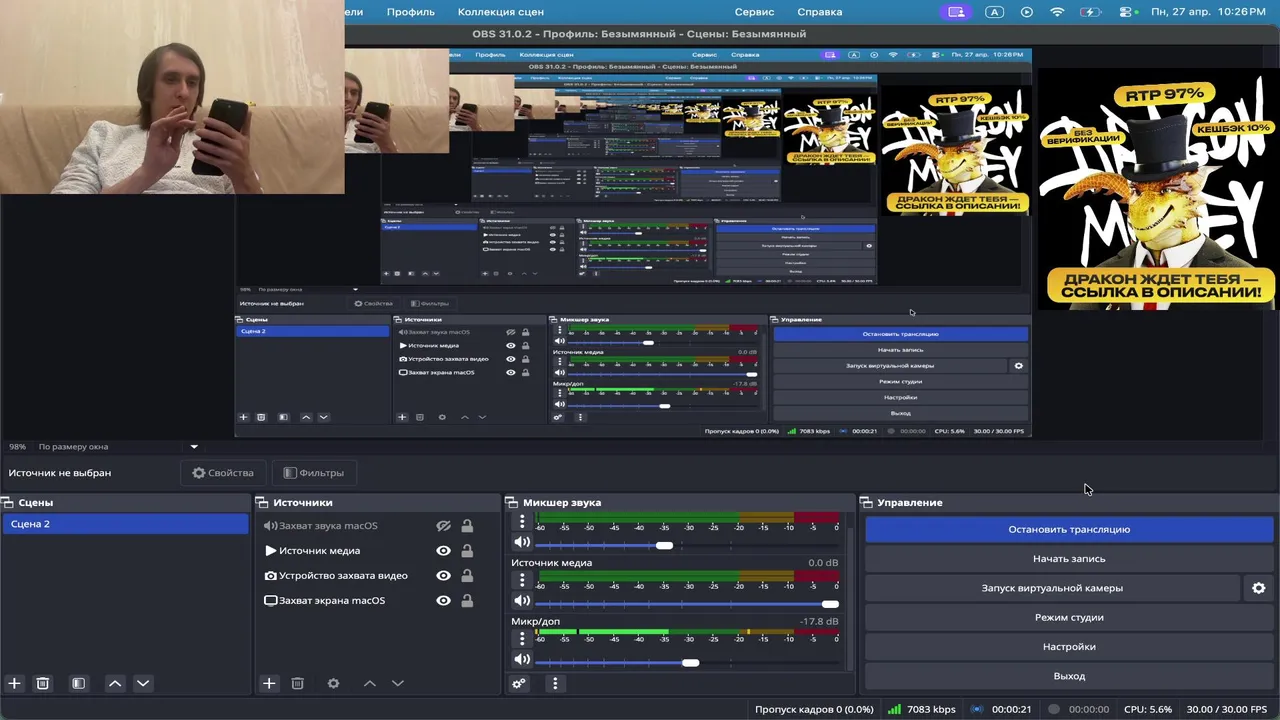This screenshot has width=1280, height=720.
Task: Open keyboard input source menu bar icon
Action: click(994, 12)
